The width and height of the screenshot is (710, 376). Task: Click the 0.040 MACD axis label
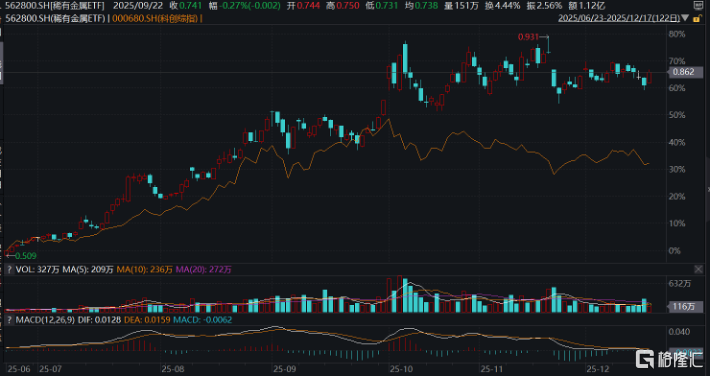pyautogui.click(x=680, y=332)
